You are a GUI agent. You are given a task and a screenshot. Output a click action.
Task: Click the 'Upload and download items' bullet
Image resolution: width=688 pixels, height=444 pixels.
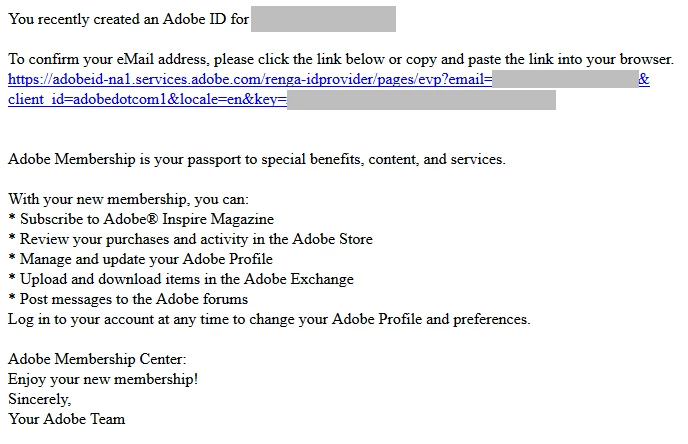(181, 279)
